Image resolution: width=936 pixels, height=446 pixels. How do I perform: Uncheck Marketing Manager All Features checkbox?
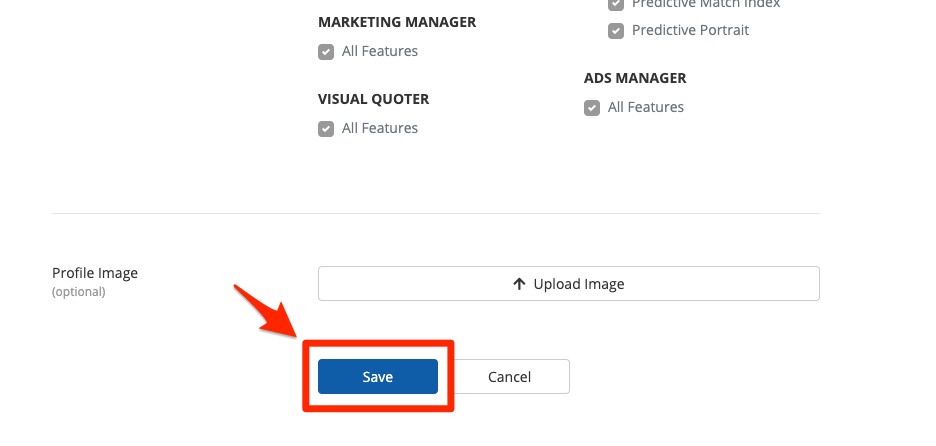[x=326, y=52]
